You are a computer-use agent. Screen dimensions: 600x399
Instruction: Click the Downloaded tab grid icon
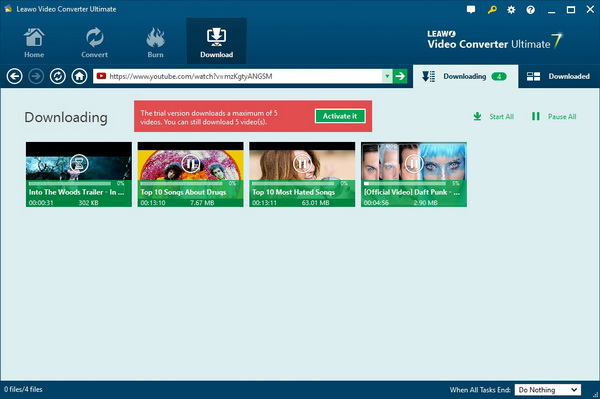click(533, 77)
